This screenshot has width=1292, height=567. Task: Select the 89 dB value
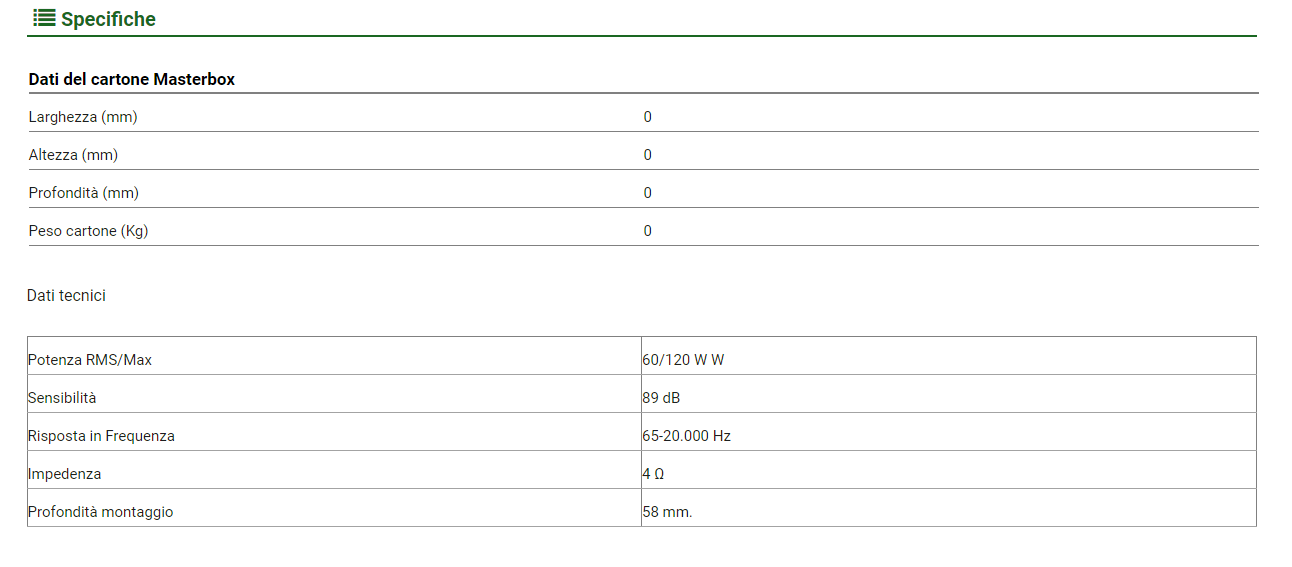[661, 398]
